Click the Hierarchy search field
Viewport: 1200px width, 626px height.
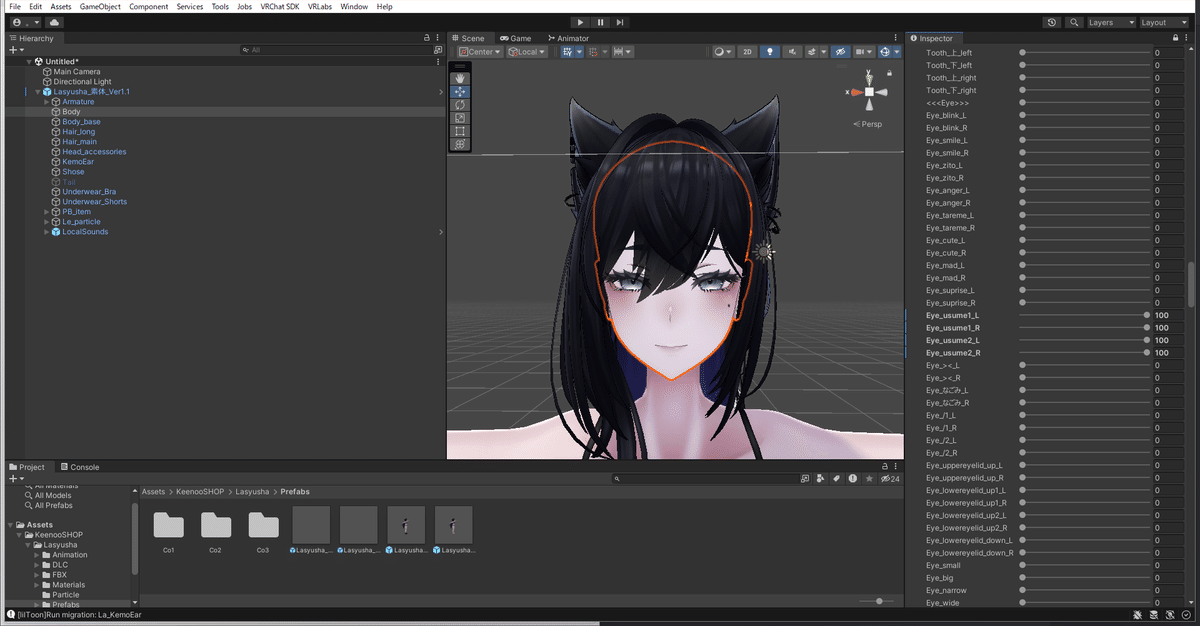click(x=335, y=49)
